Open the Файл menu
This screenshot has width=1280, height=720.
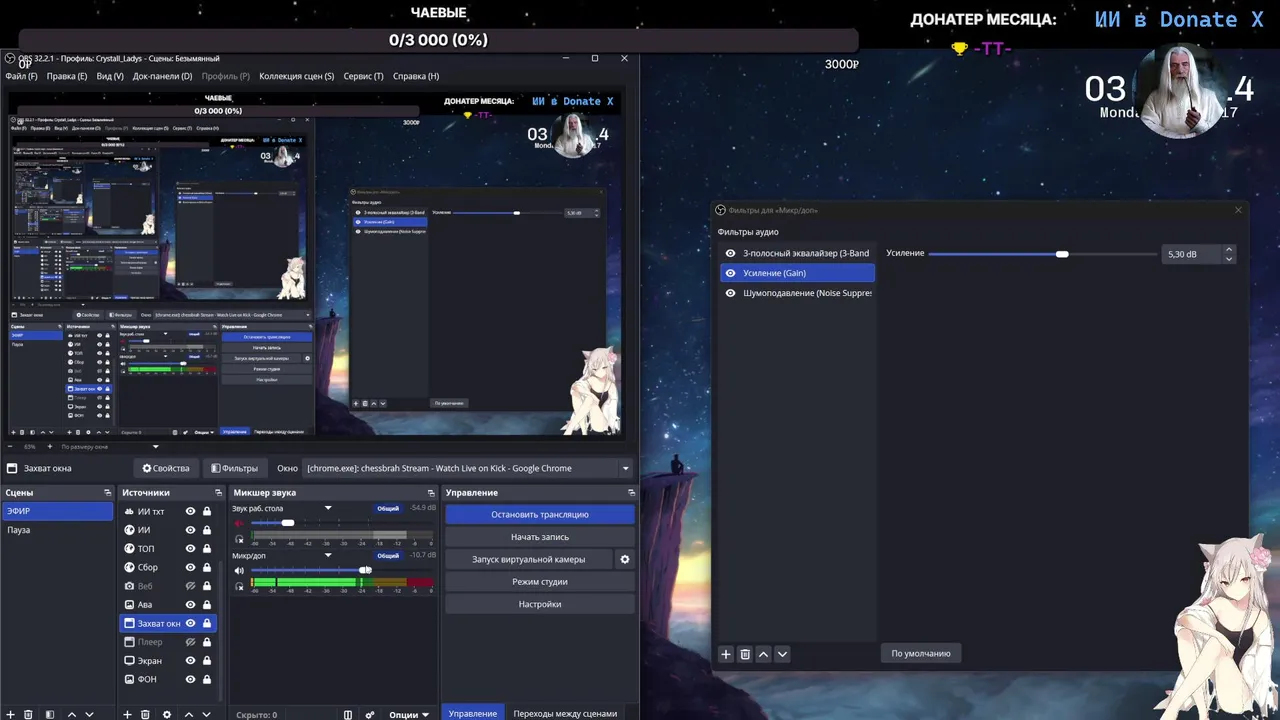click(x=21, y=76)
